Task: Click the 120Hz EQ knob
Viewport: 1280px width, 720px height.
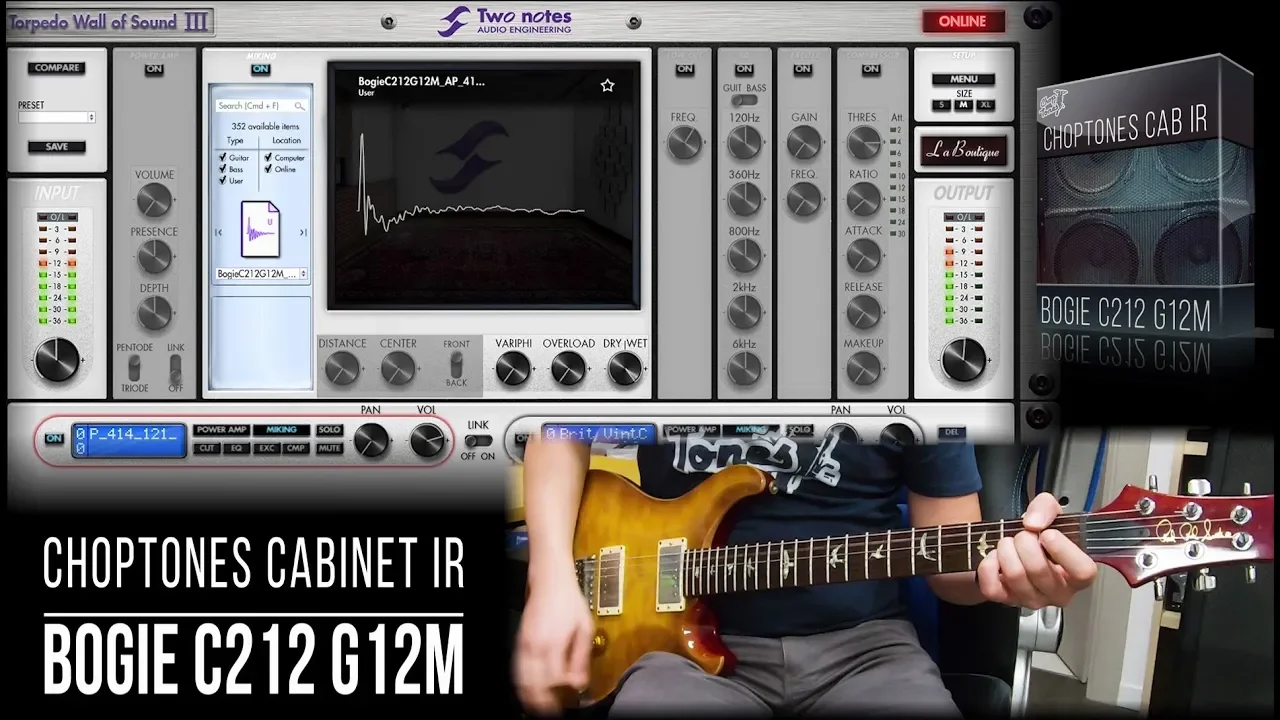Action: pyautogui.click(x=744, y=143)
